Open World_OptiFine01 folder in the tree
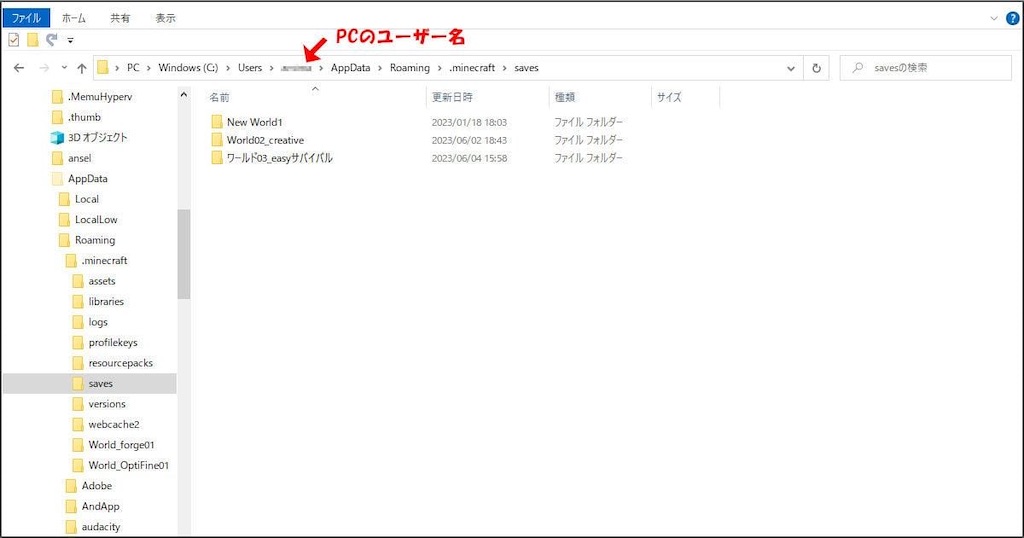Screen dimensions: 1024x538 coord(129,465)
